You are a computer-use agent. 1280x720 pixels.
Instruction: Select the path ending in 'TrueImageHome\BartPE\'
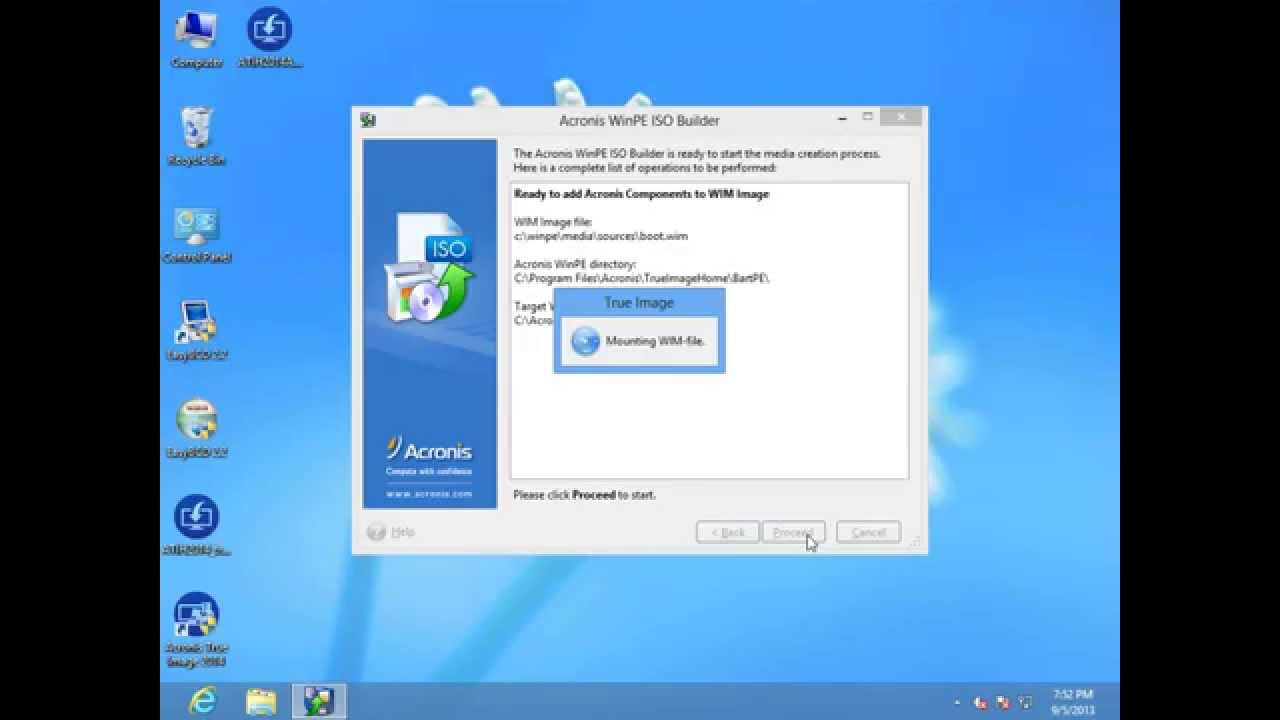(x=642, y=278)
